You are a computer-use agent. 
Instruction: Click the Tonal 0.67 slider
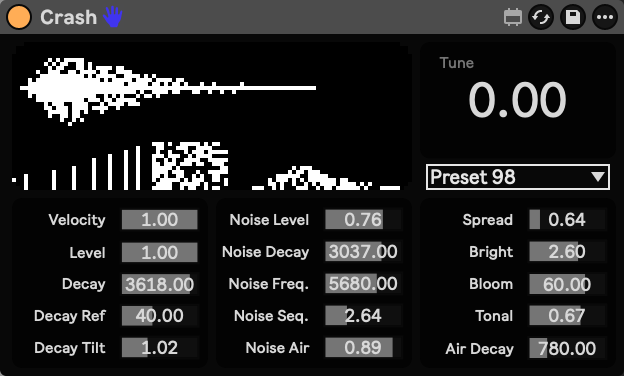coord(567,316)
